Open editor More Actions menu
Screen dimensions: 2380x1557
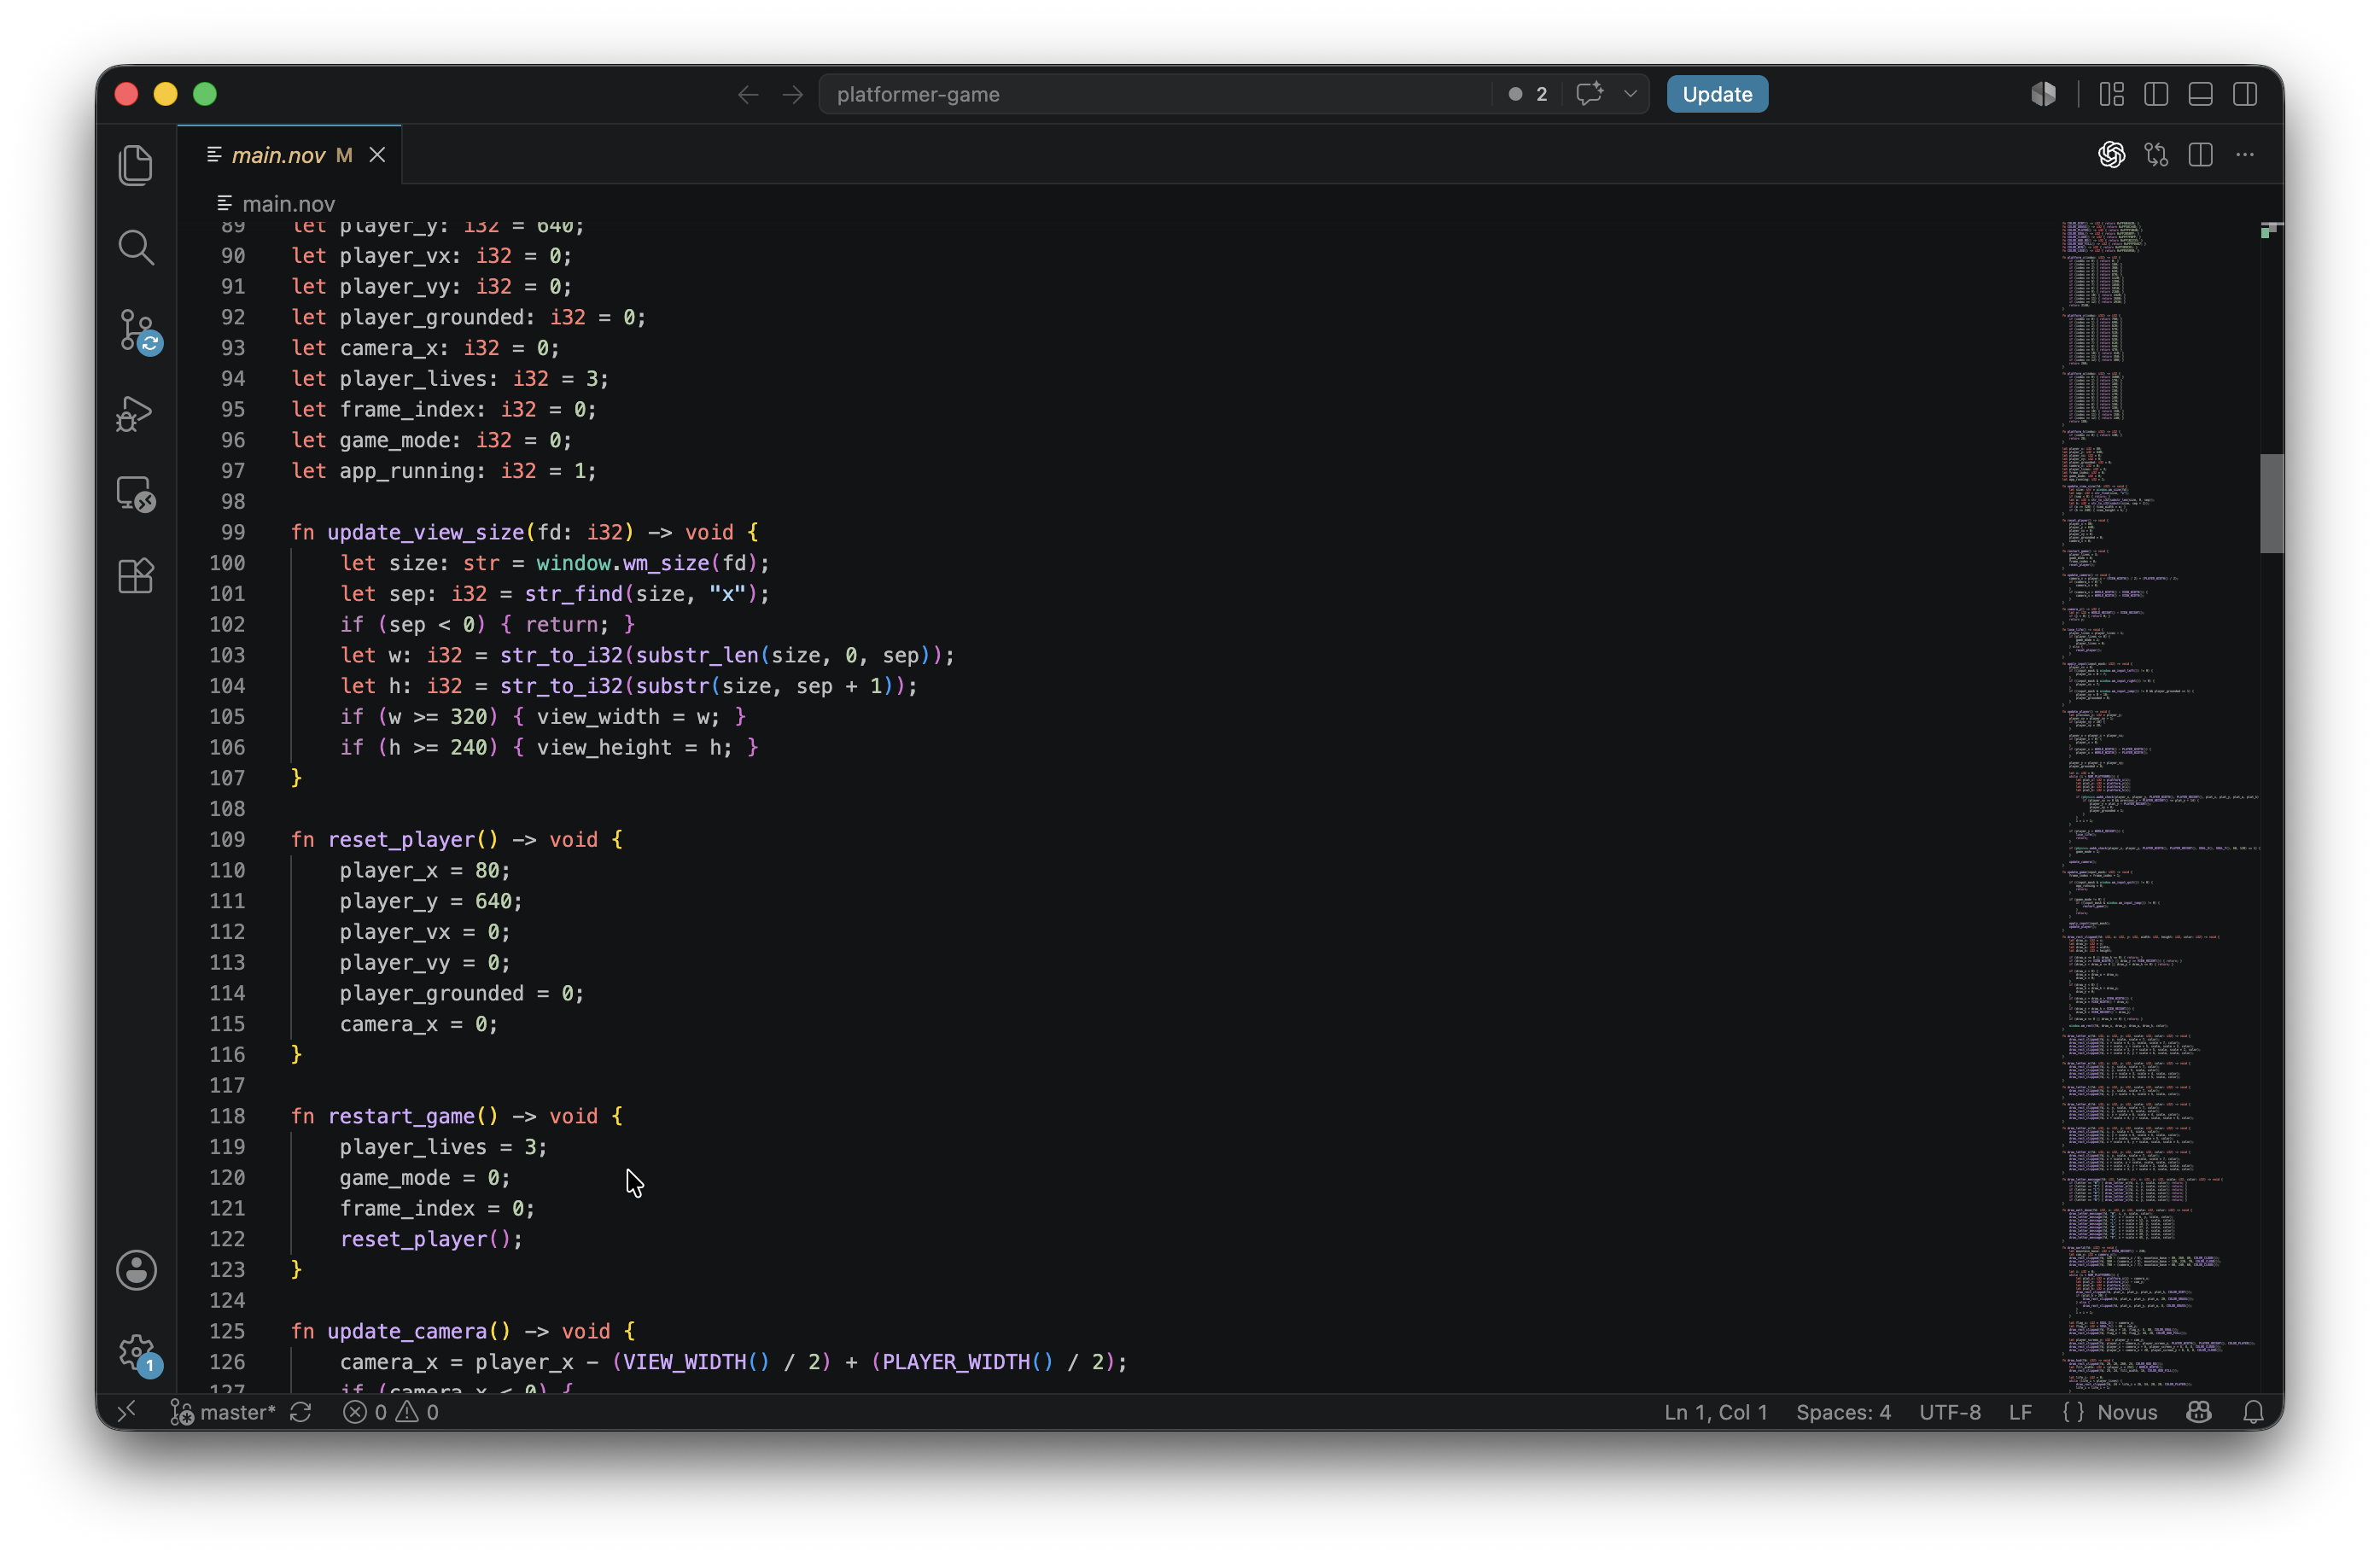click(2245, 154)
